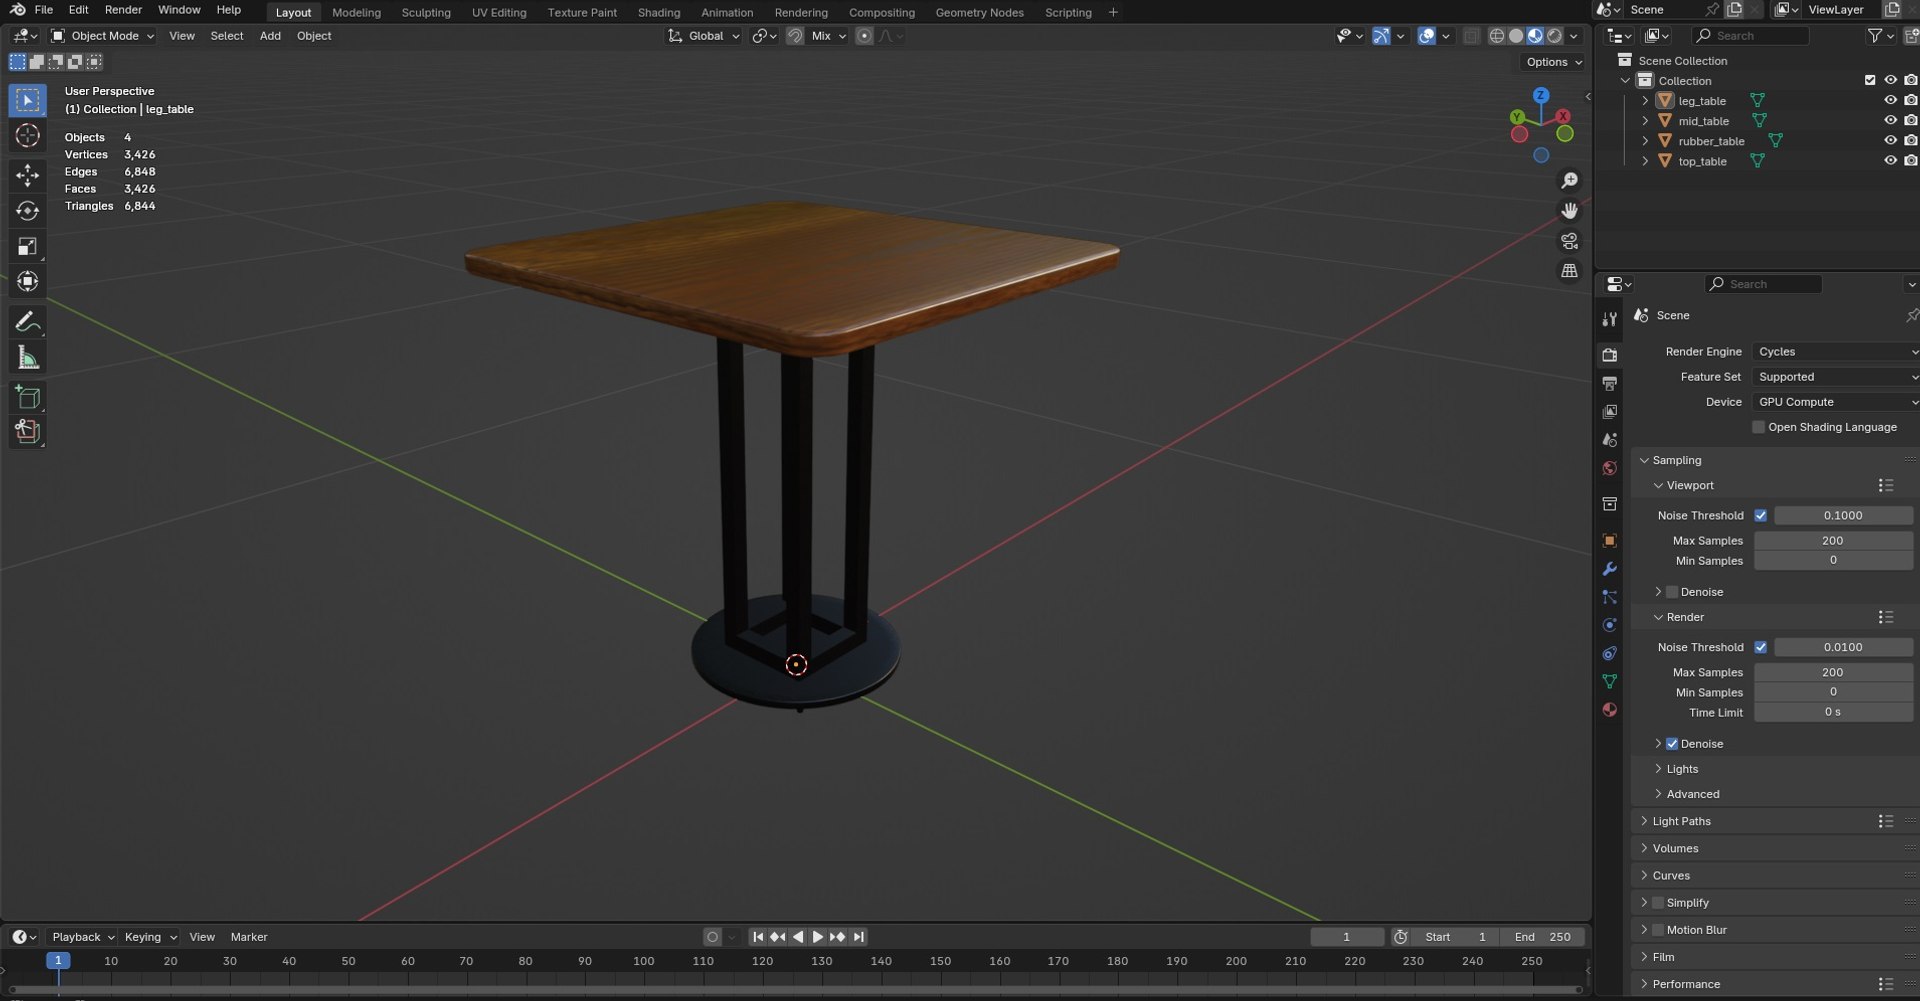This screenshot has width=1920, height=1001.
Task: Open the Output properties tab icon
Action: [x=1609, y=384]
